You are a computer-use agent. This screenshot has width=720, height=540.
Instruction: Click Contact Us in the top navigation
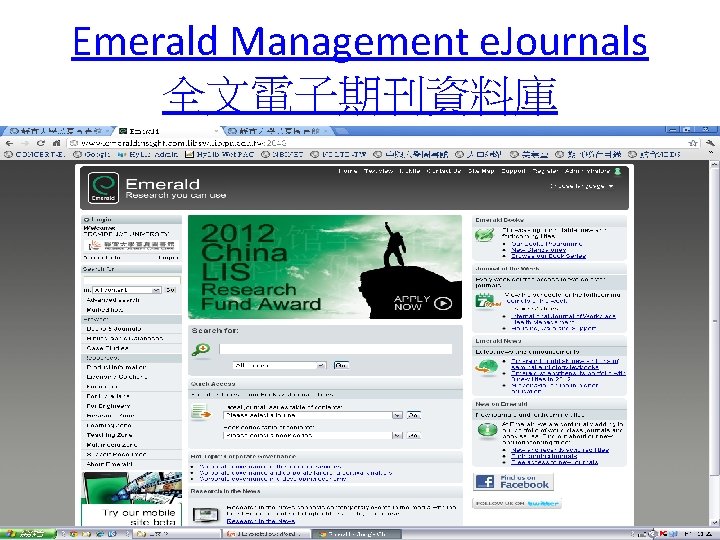pos(444,171)
